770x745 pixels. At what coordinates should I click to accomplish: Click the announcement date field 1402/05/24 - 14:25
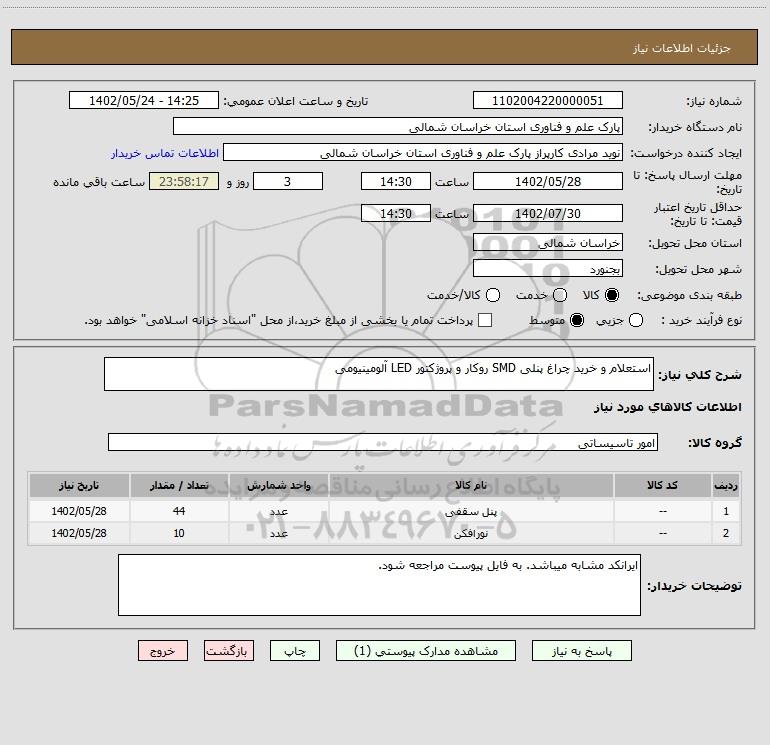pyautogui.click(x=144, y=100)
